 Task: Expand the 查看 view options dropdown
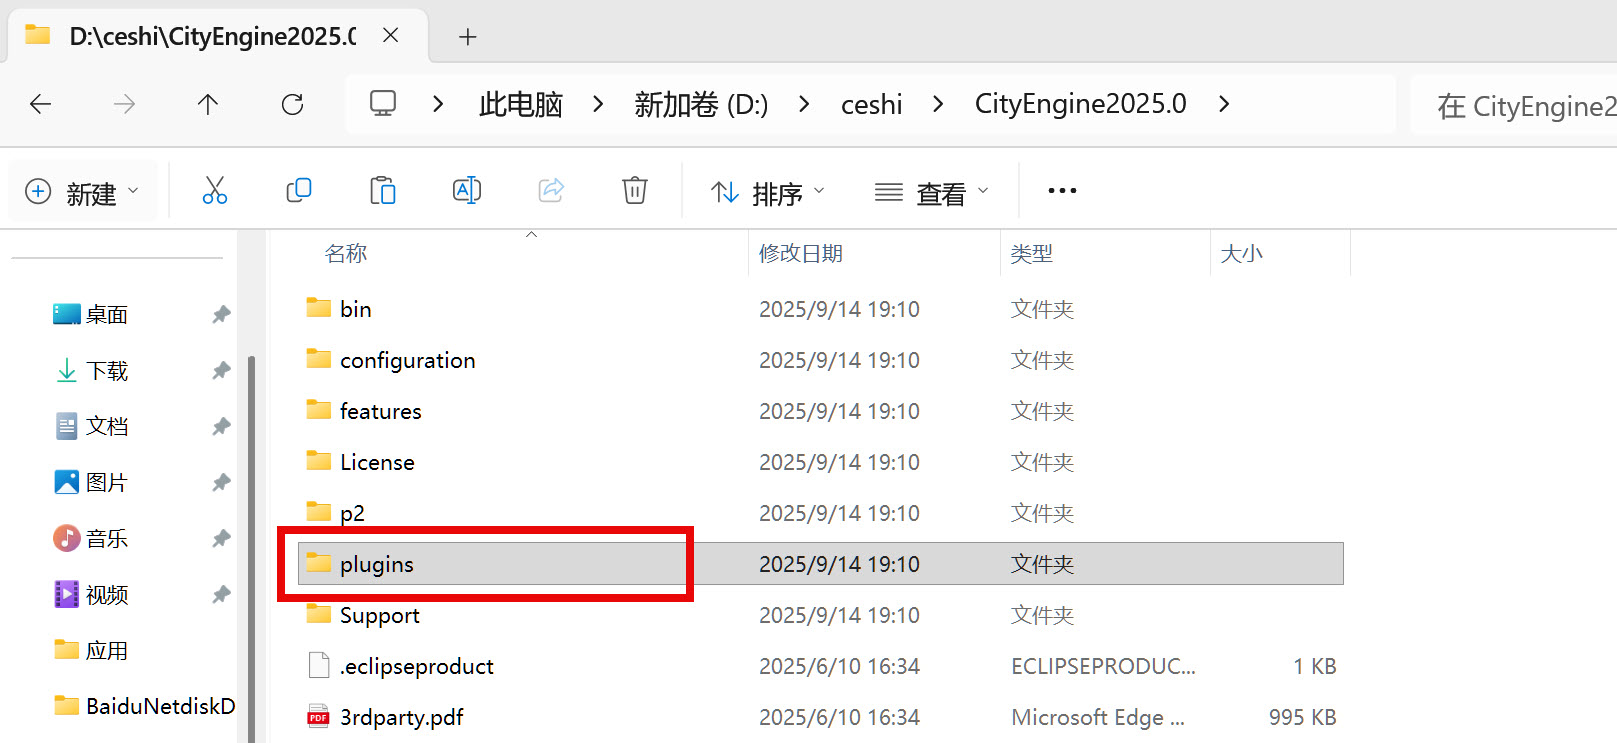pos(931,192)
